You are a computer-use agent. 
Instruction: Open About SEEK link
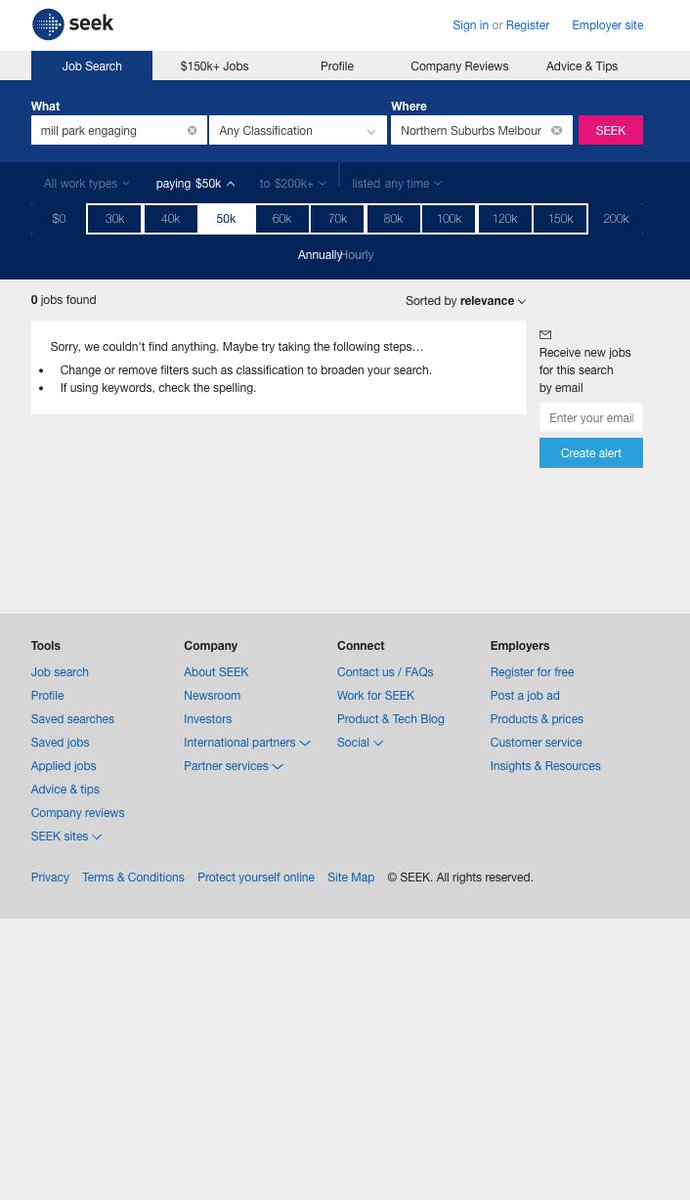click(x=216, y=672)
